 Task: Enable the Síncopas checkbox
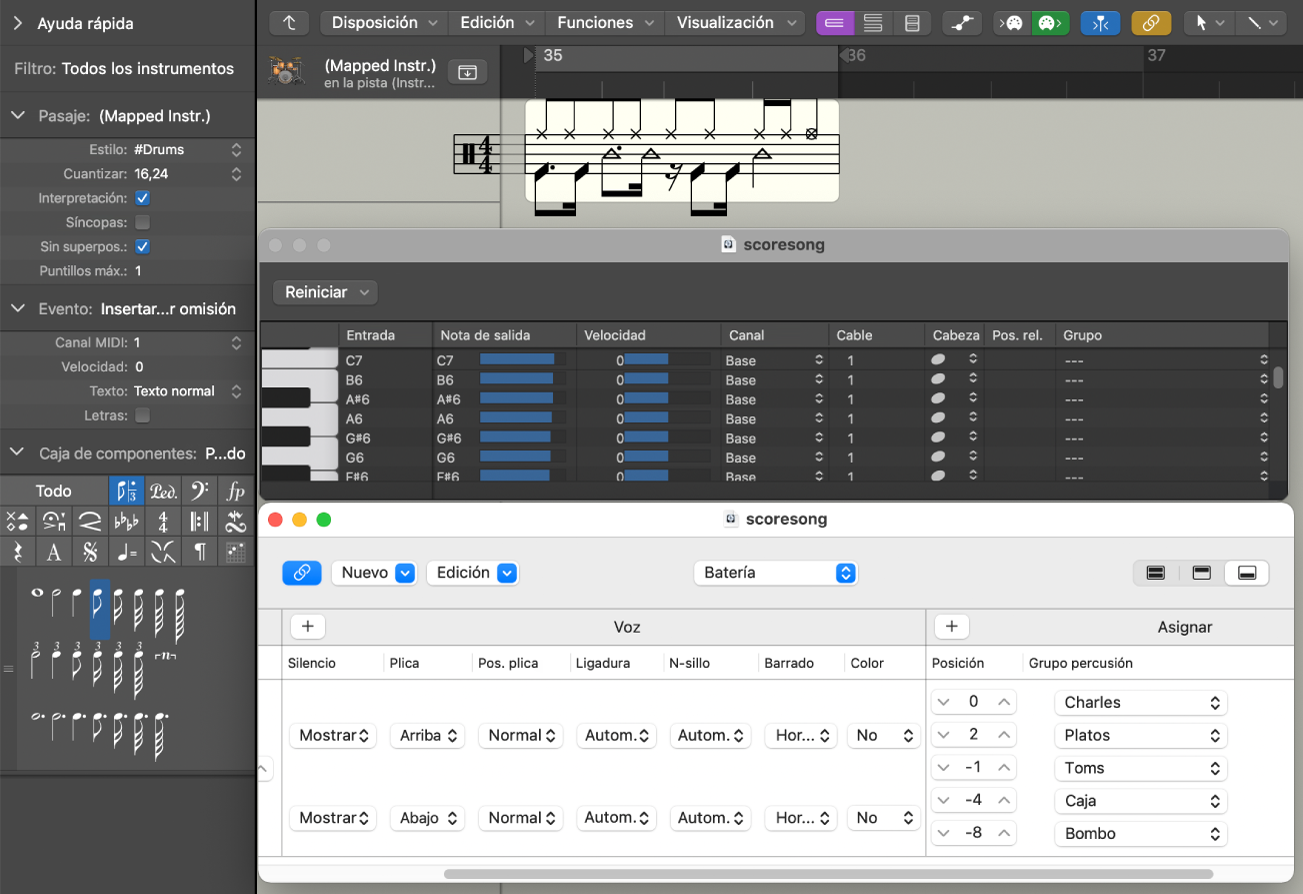coord(142,222)
